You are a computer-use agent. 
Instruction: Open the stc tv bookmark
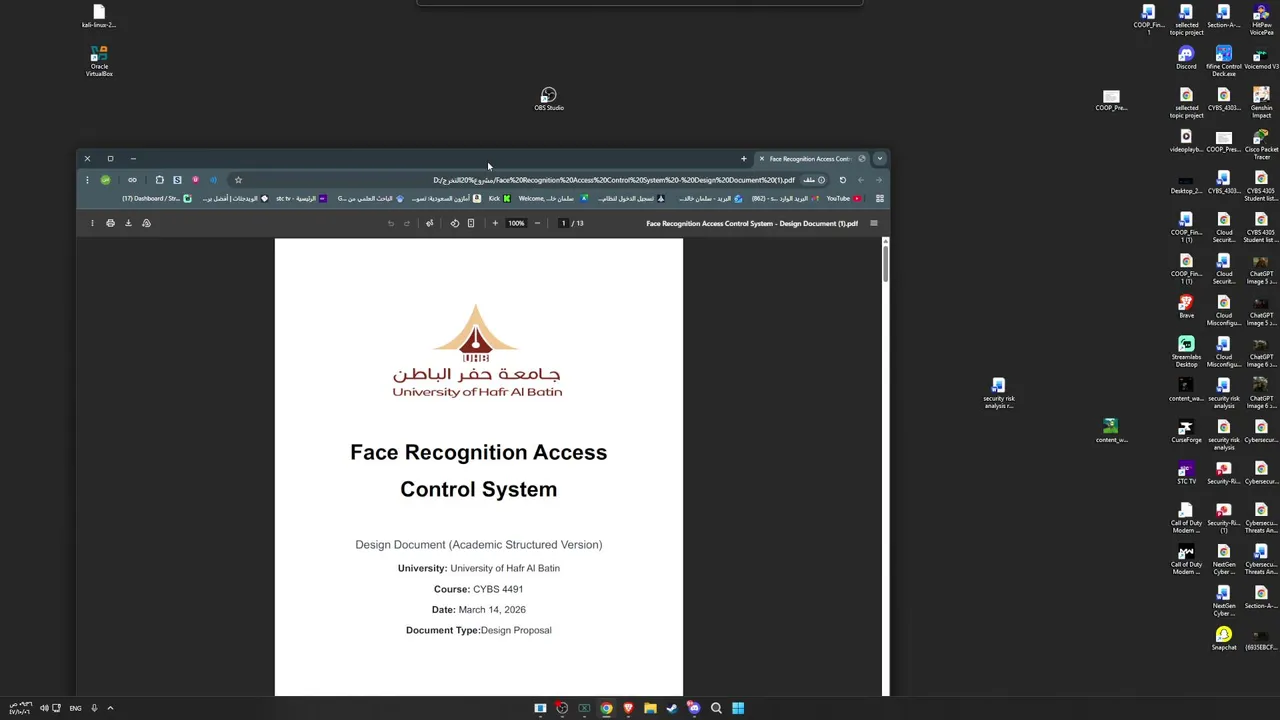301,199
